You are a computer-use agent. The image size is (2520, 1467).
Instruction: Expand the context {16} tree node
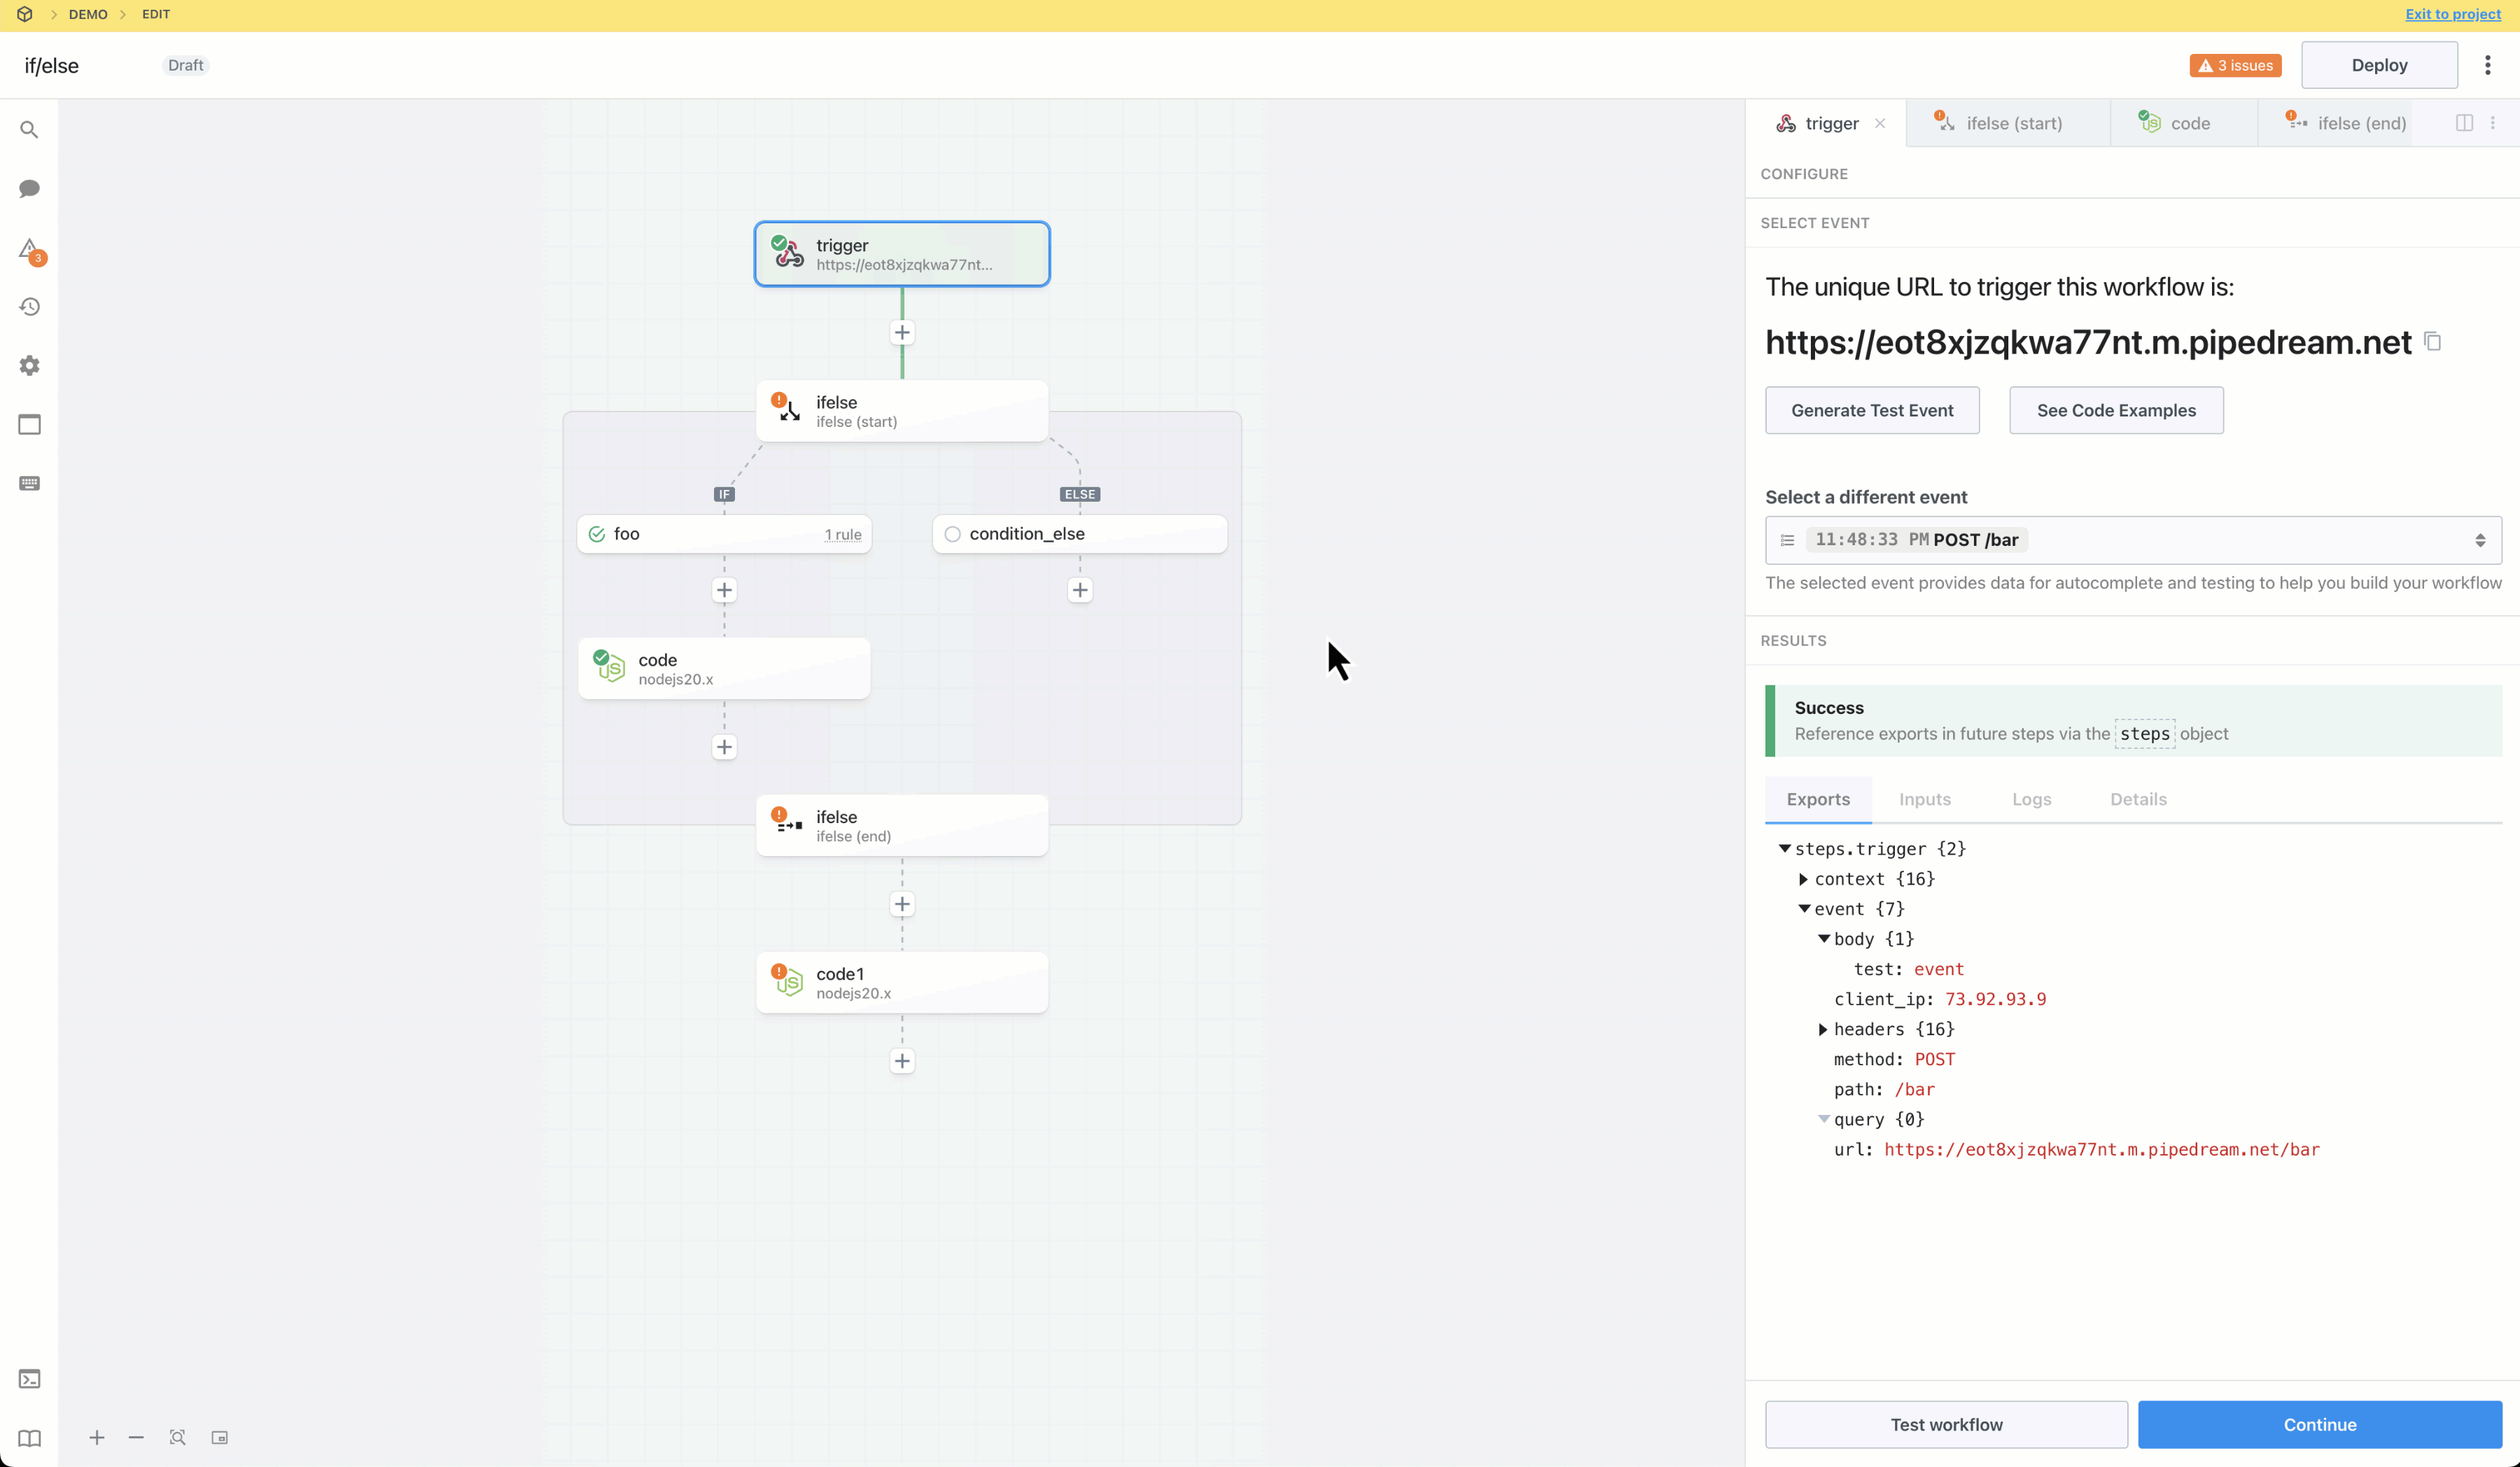click(1803, 879)
